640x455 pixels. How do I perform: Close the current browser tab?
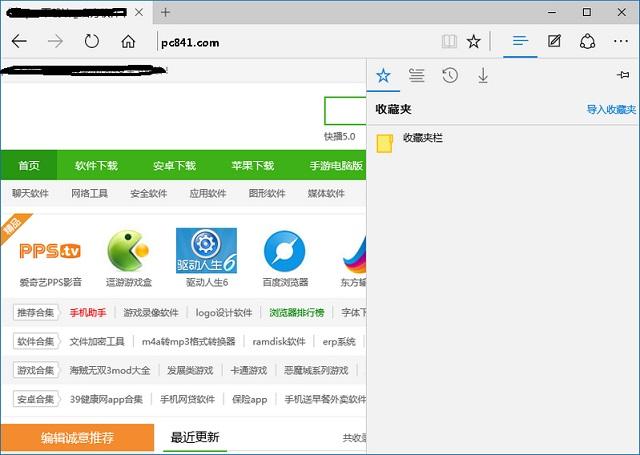[139, 12]
